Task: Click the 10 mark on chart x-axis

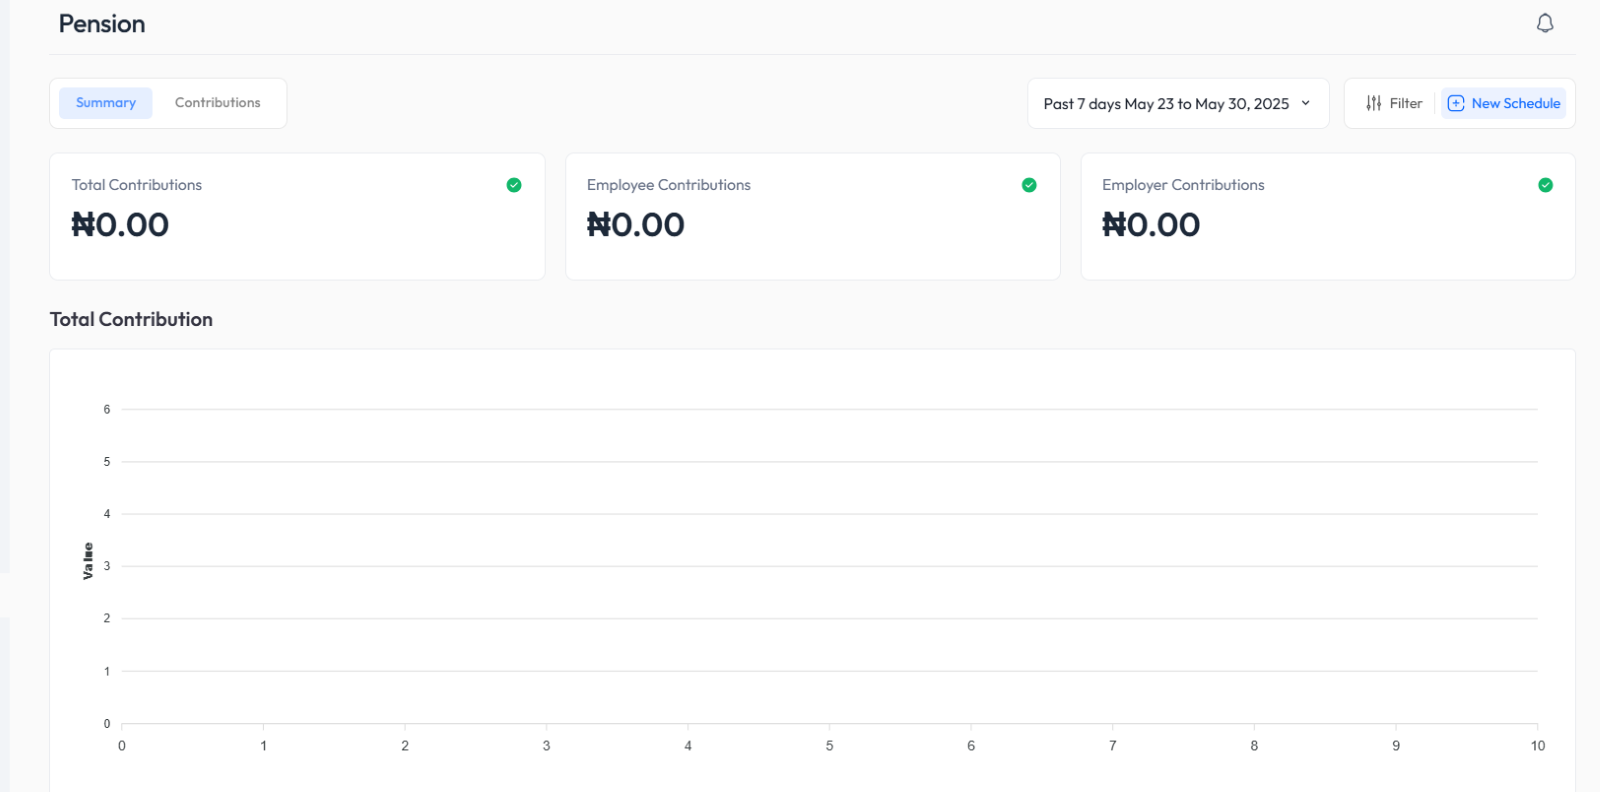Action: point(1537,746)
